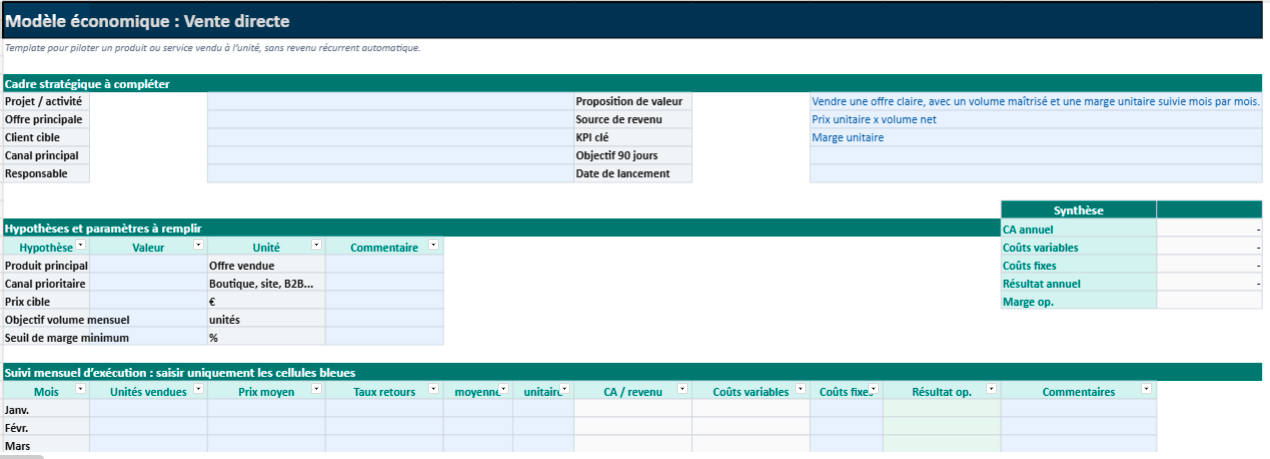Screen dimensions: 1270x459
Task: Expand the CA / revenu filter dropdown
Action: point(682,390)
